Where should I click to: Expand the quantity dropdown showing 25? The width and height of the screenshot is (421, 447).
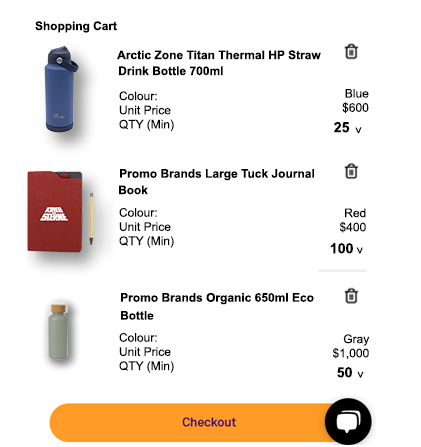pos(348,128)
